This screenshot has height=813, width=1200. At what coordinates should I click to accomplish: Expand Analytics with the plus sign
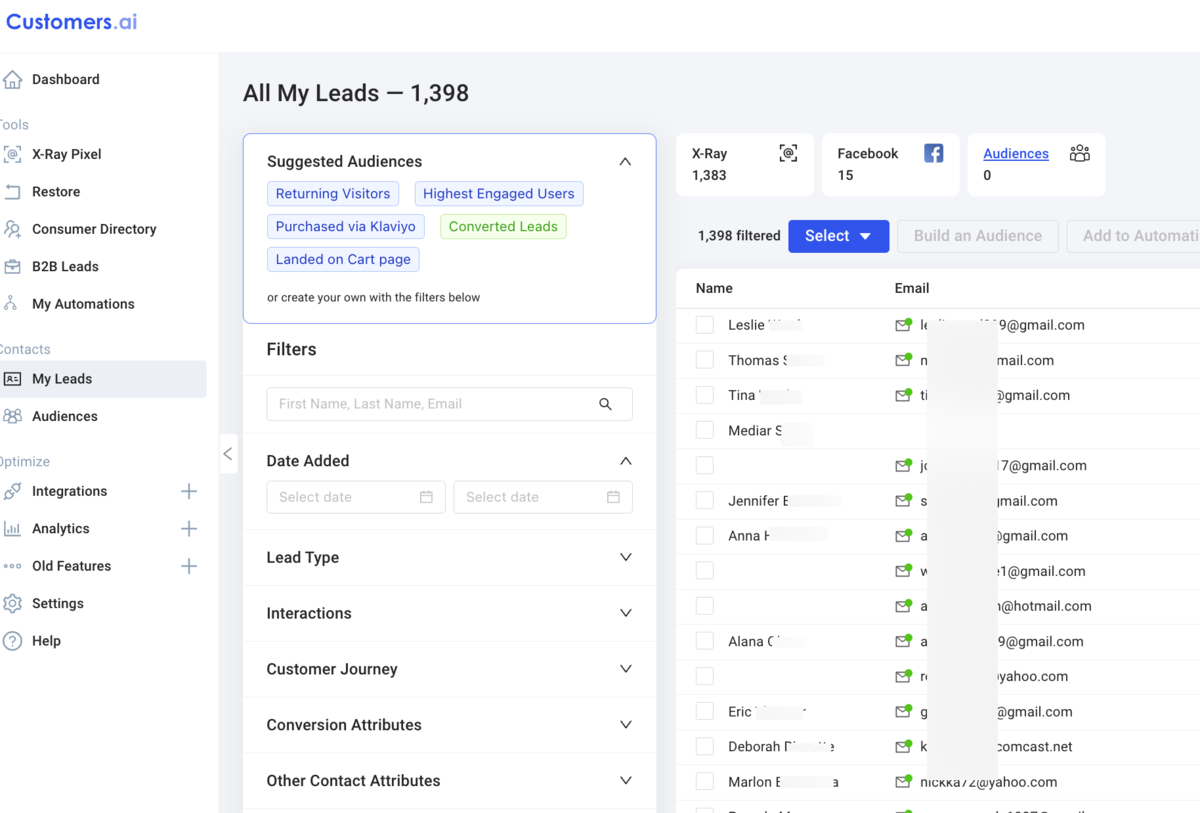click(189, 529)
